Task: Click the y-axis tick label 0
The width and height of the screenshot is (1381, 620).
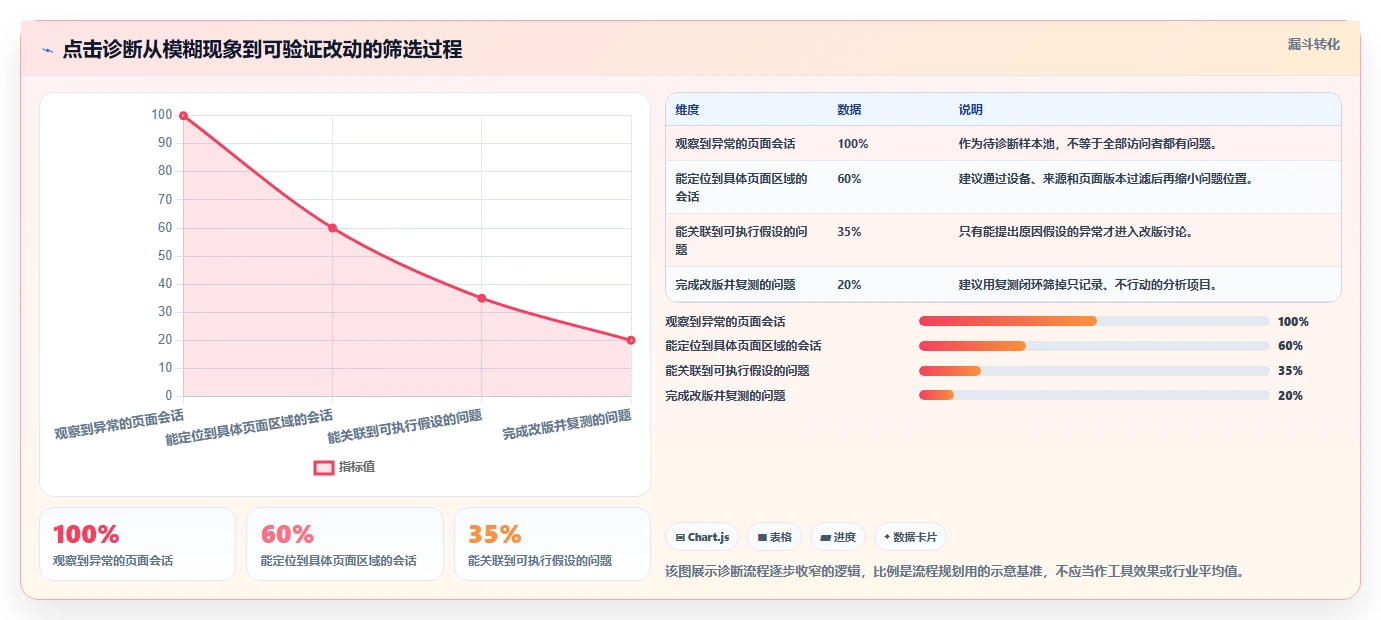Action: [x=168, y=396]
